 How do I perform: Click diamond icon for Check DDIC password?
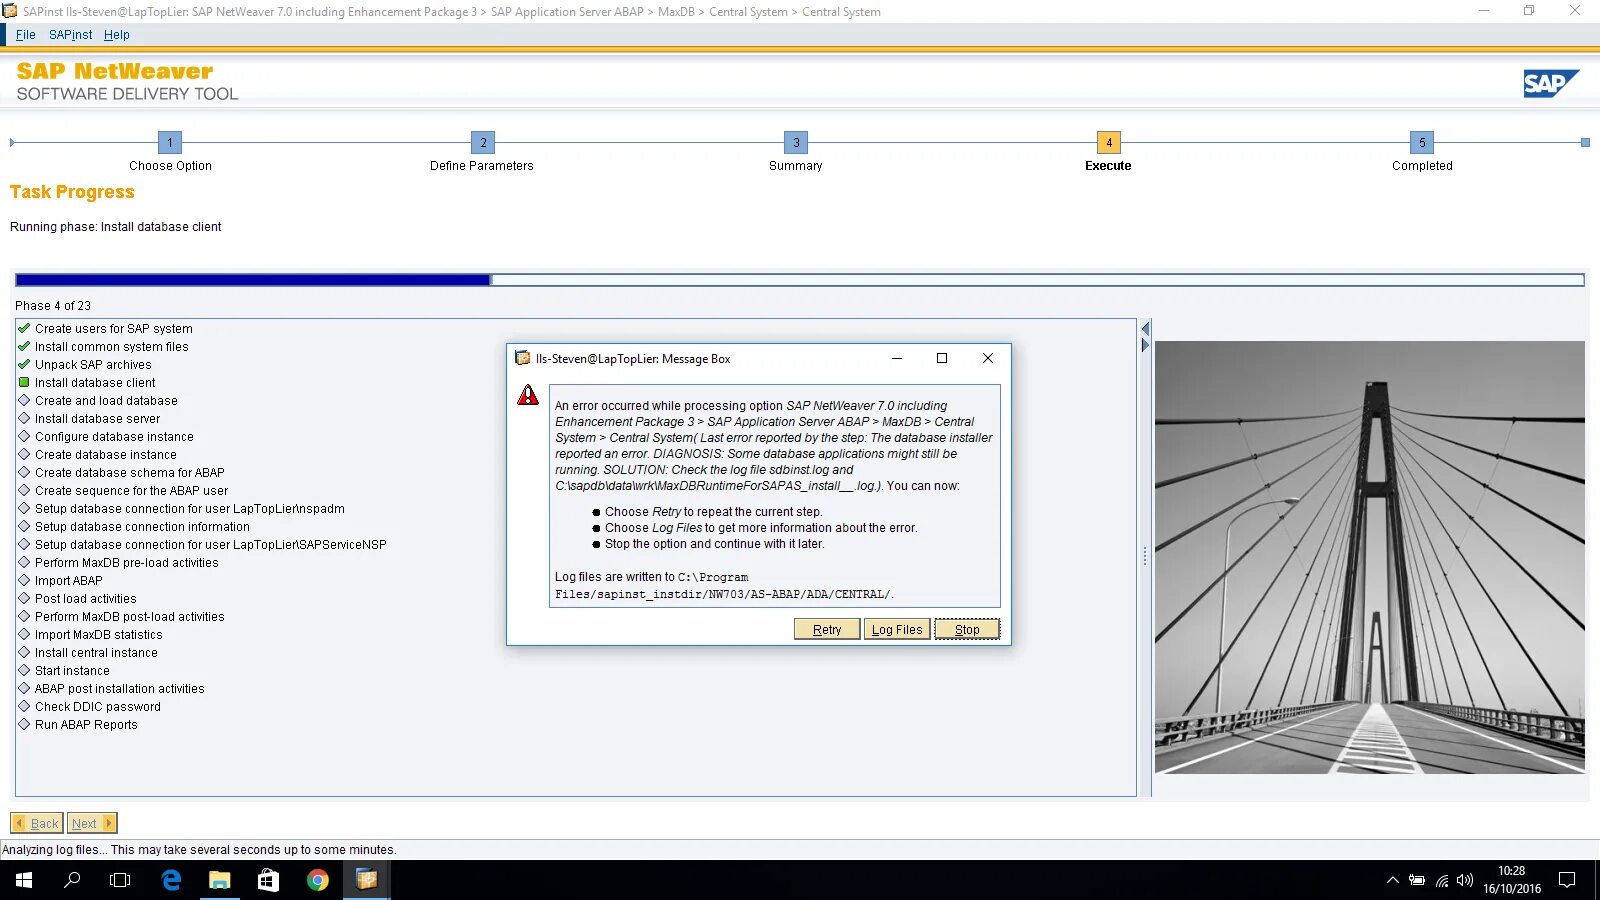24,706
